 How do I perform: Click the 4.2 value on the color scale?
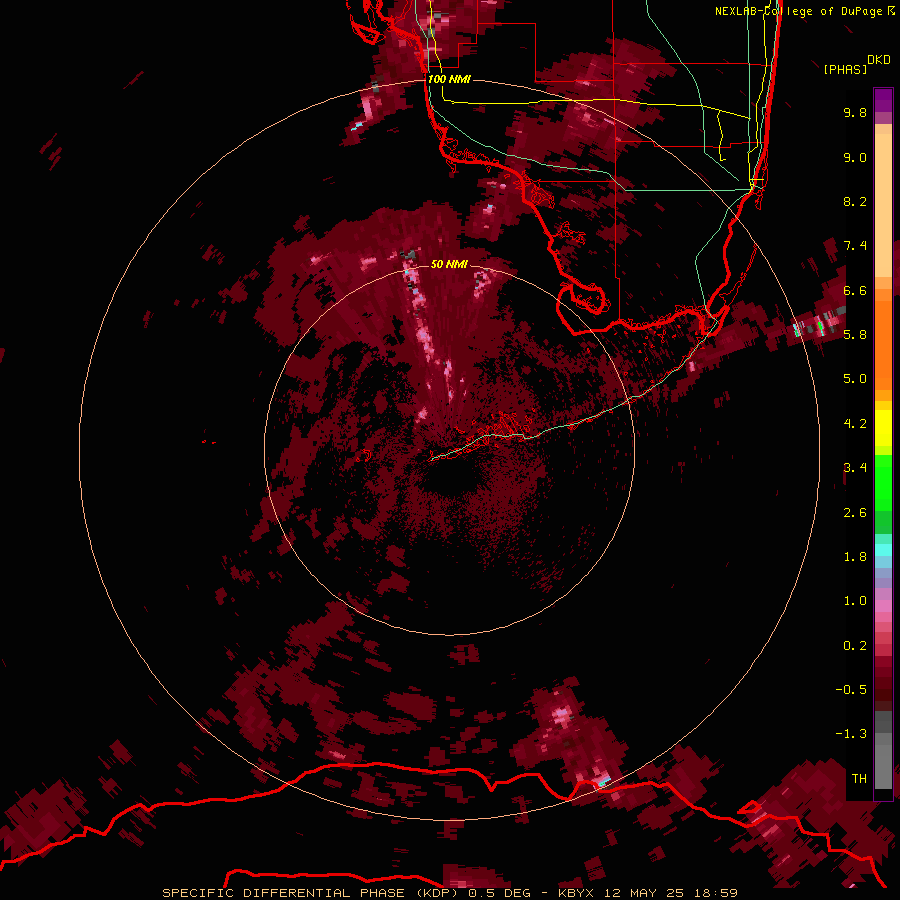[855, 424]
